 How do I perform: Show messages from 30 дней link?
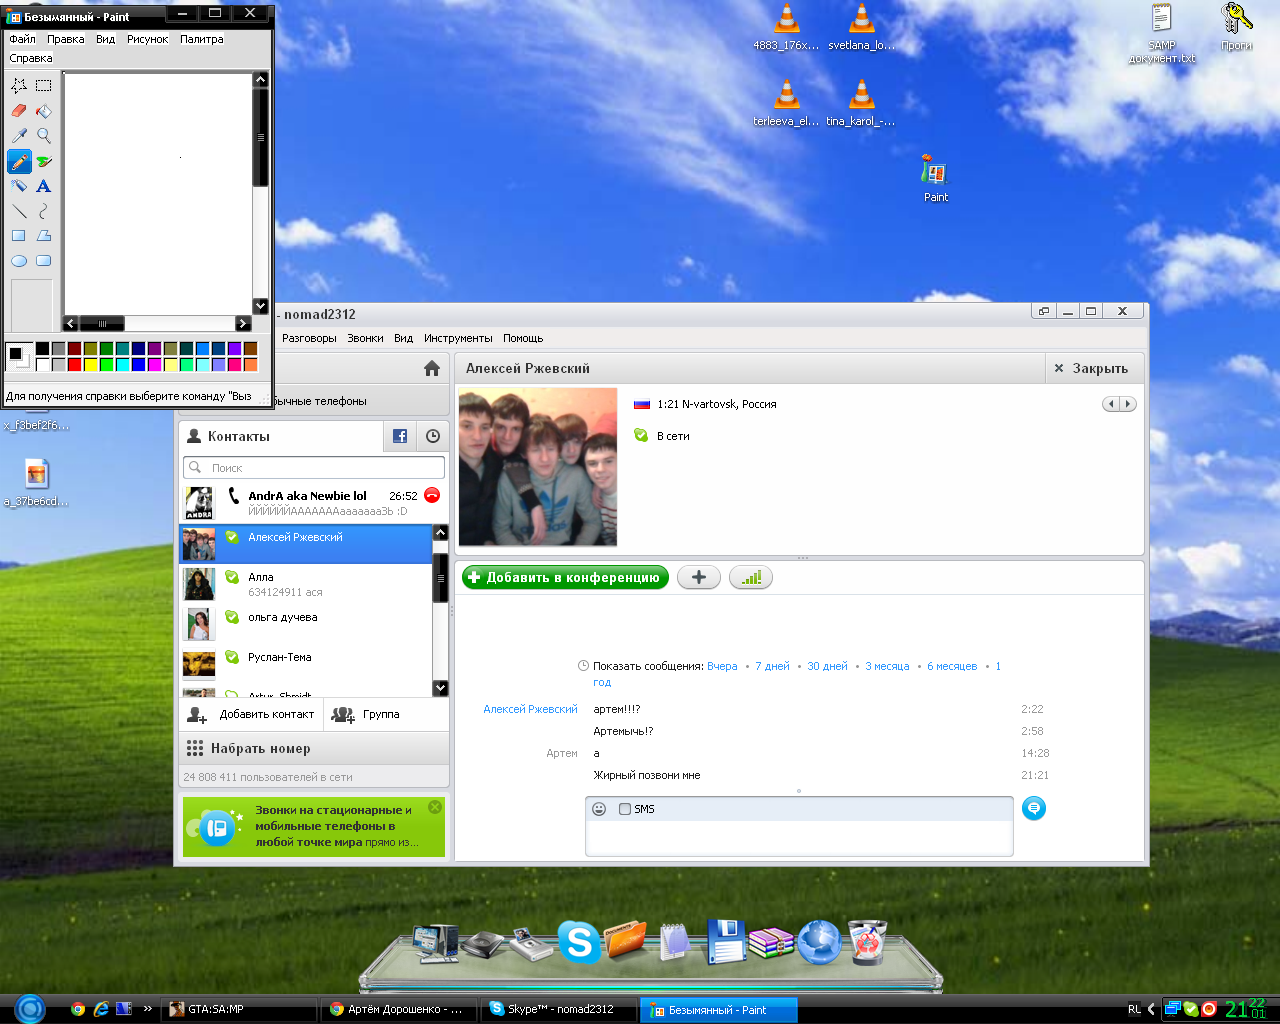pos(827,666)
